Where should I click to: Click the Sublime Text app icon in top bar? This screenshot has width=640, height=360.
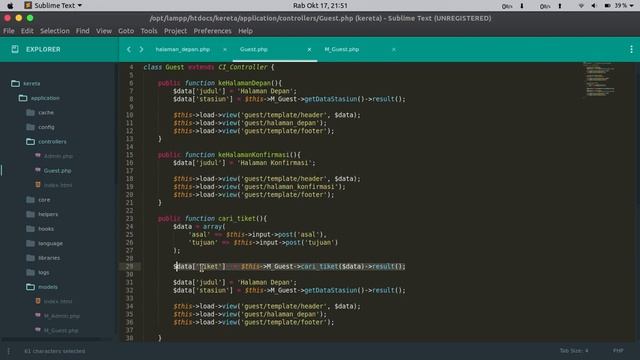pos(28,5)
